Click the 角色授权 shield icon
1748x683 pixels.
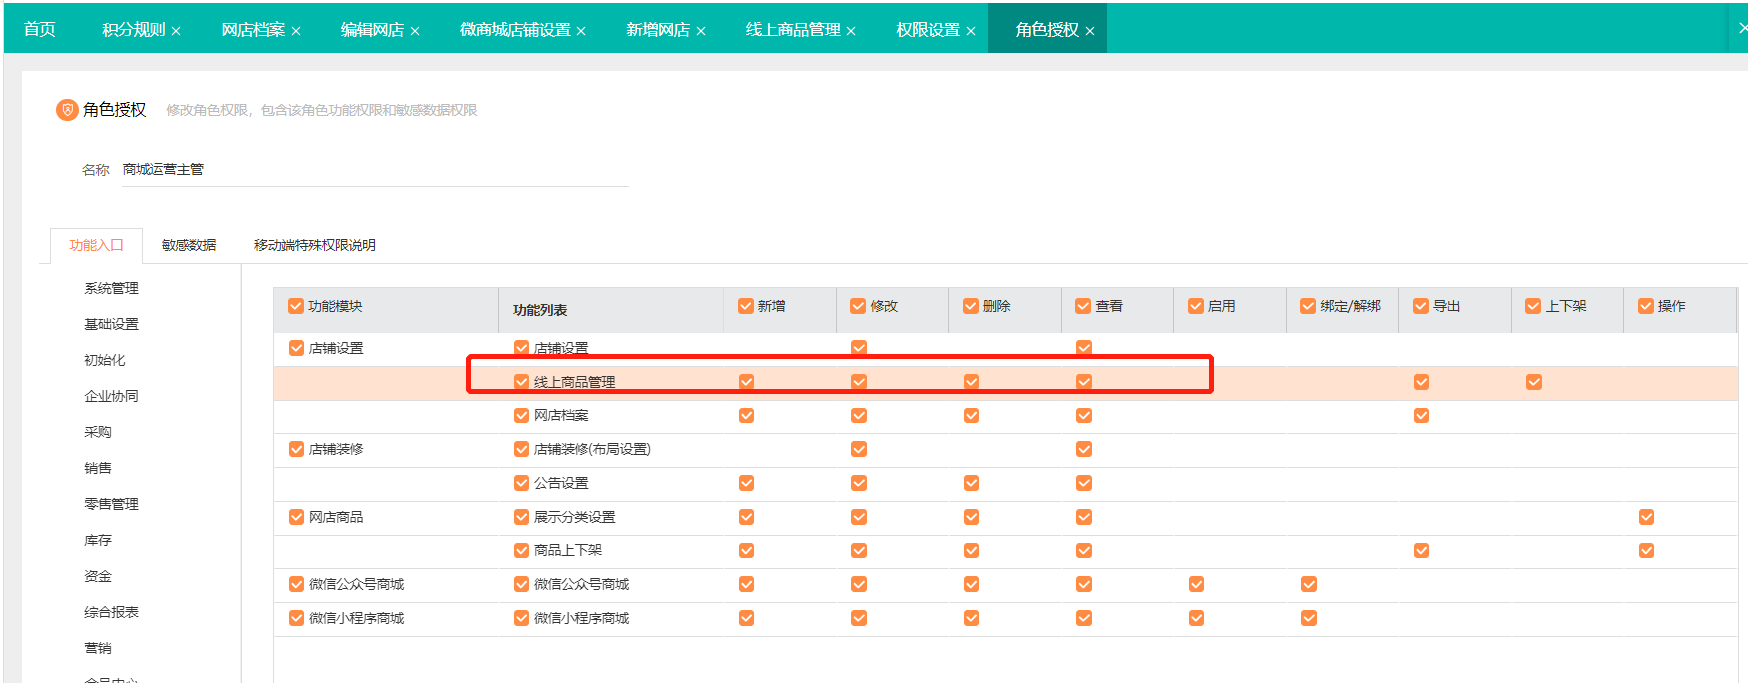pyautogui.click(x=67, y=110)
